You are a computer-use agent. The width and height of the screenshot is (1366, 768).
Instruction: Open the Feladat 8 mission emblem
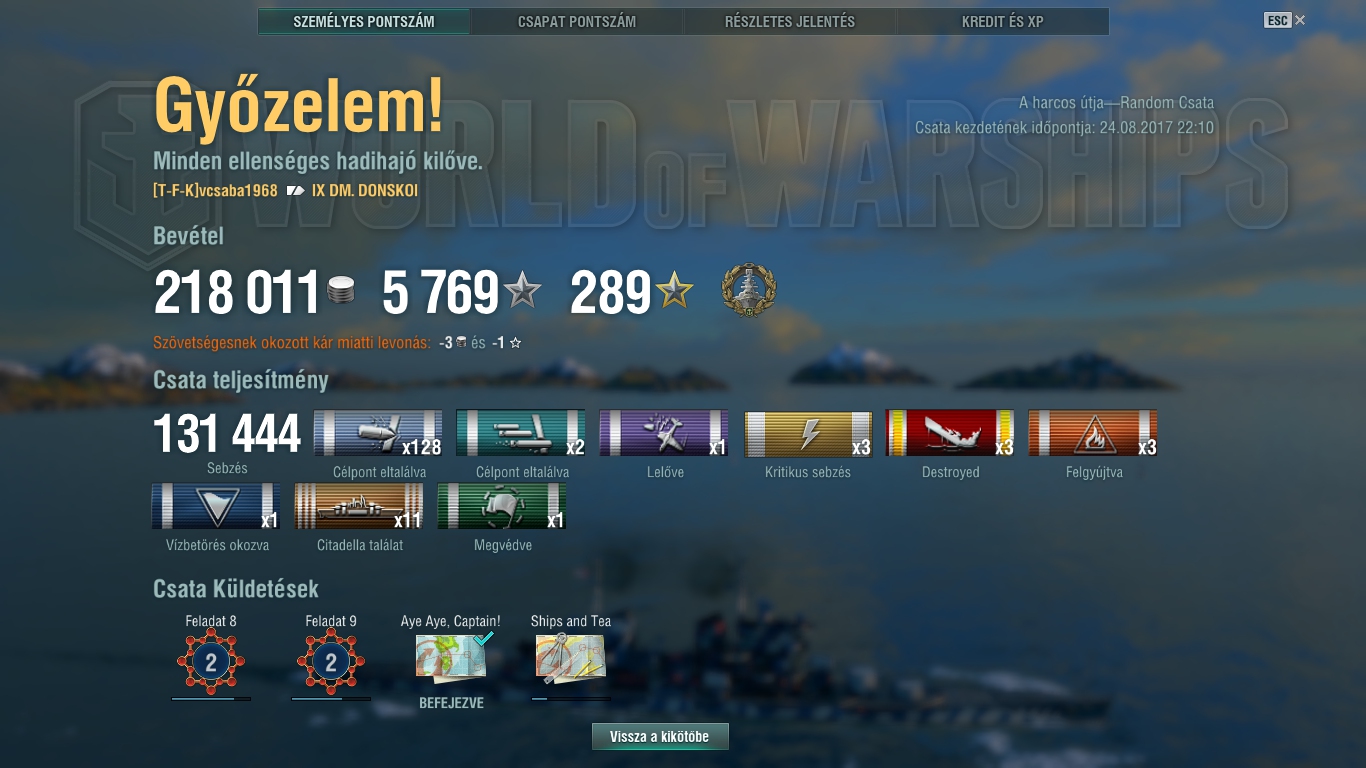click(211, 662)
